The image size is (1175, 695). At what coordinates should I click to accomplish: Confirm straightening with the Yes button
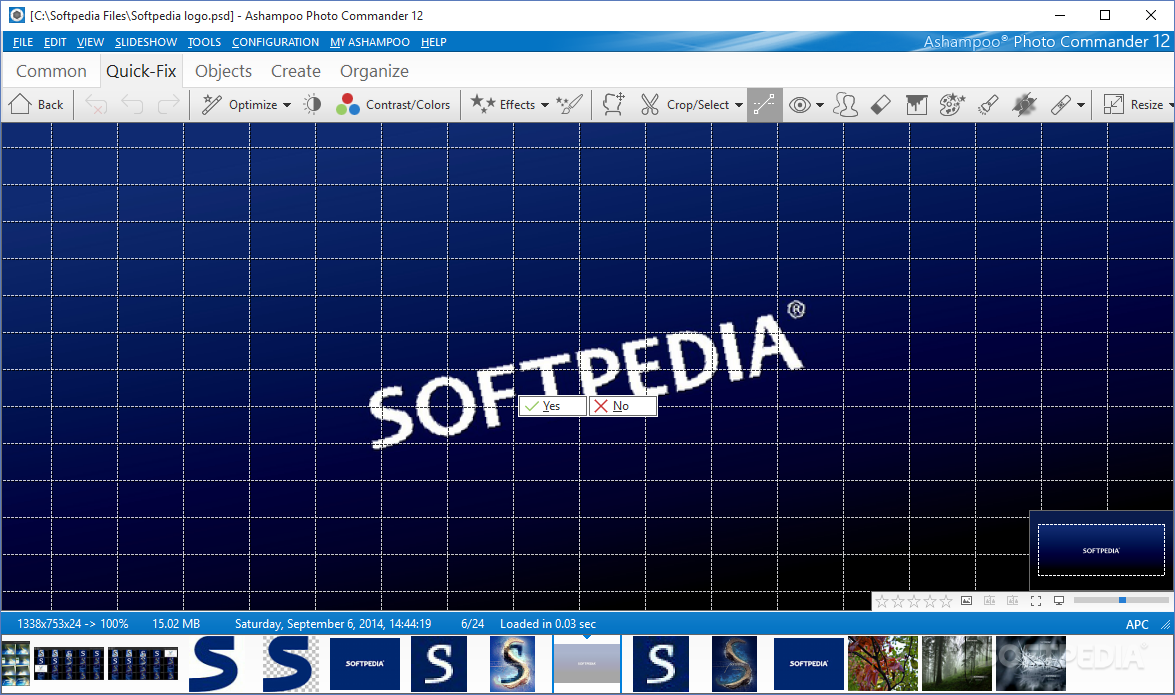coord(552,406)
